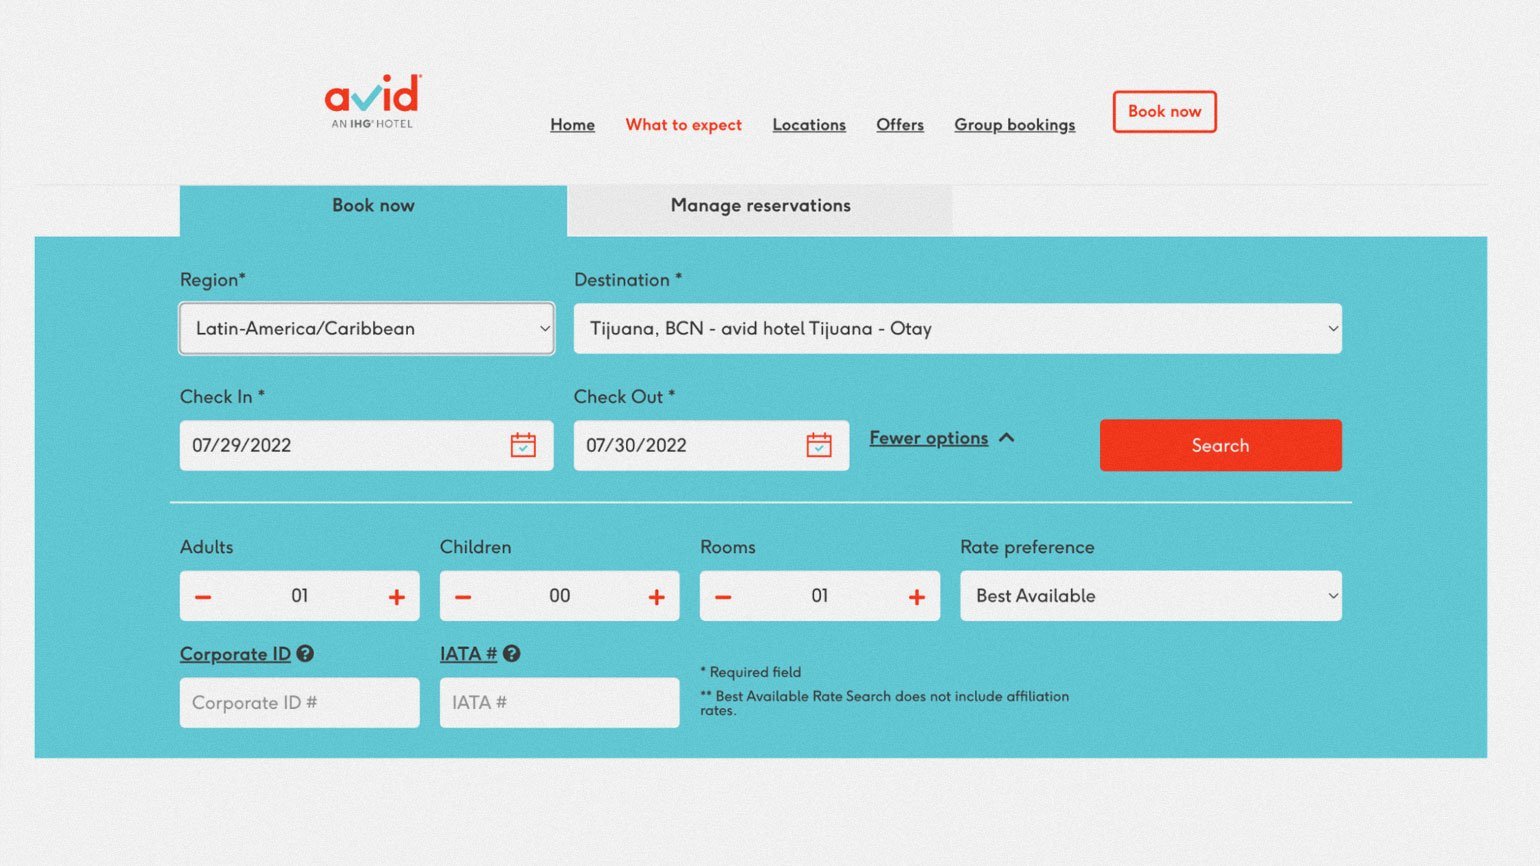Click the Adults value 01
The height and width of the screenshot is (866, 1540).
(x=300, y=596)
